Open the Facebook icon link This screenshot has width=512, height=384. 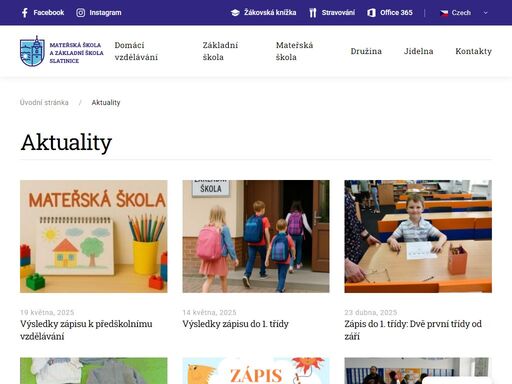coord(25,13)
